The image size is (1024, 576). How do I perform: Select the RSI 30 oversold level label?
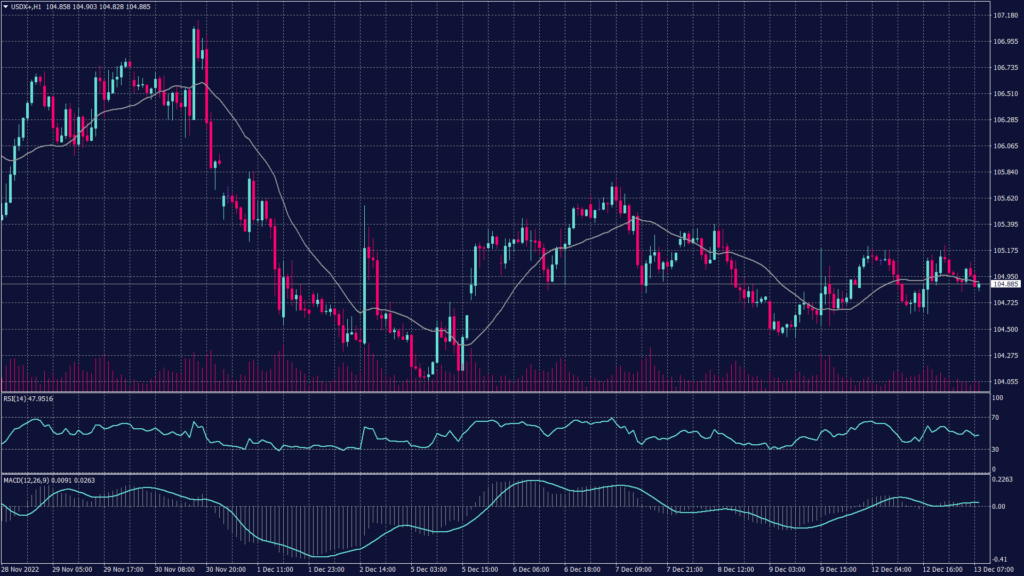996,449
